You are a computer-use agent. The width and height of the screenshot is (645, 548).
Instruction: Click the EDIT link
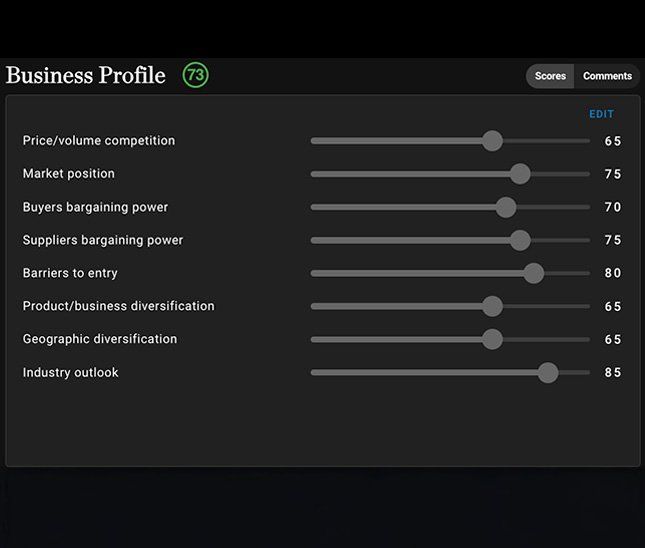point(601,114)
